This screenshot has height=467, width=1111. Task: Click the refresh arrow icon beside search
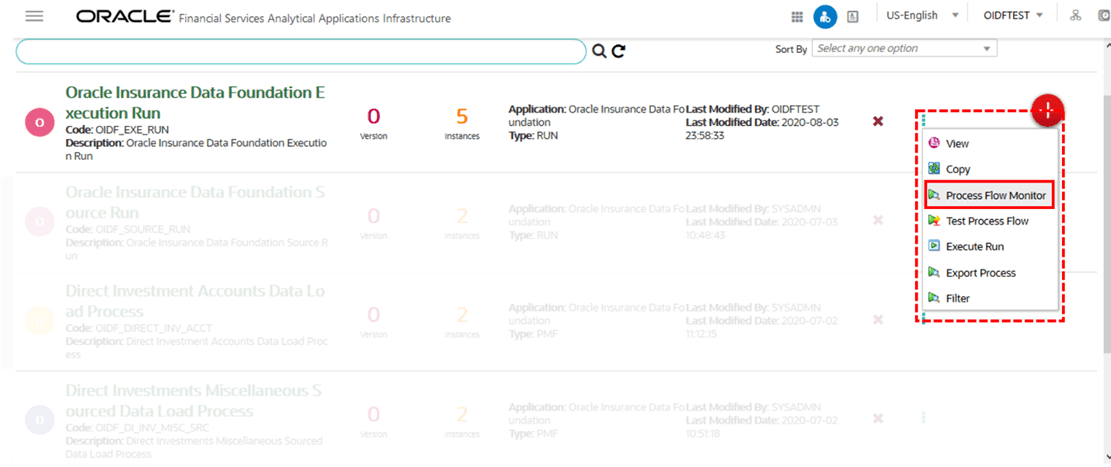pyautogui.click(x=619, y=50)
